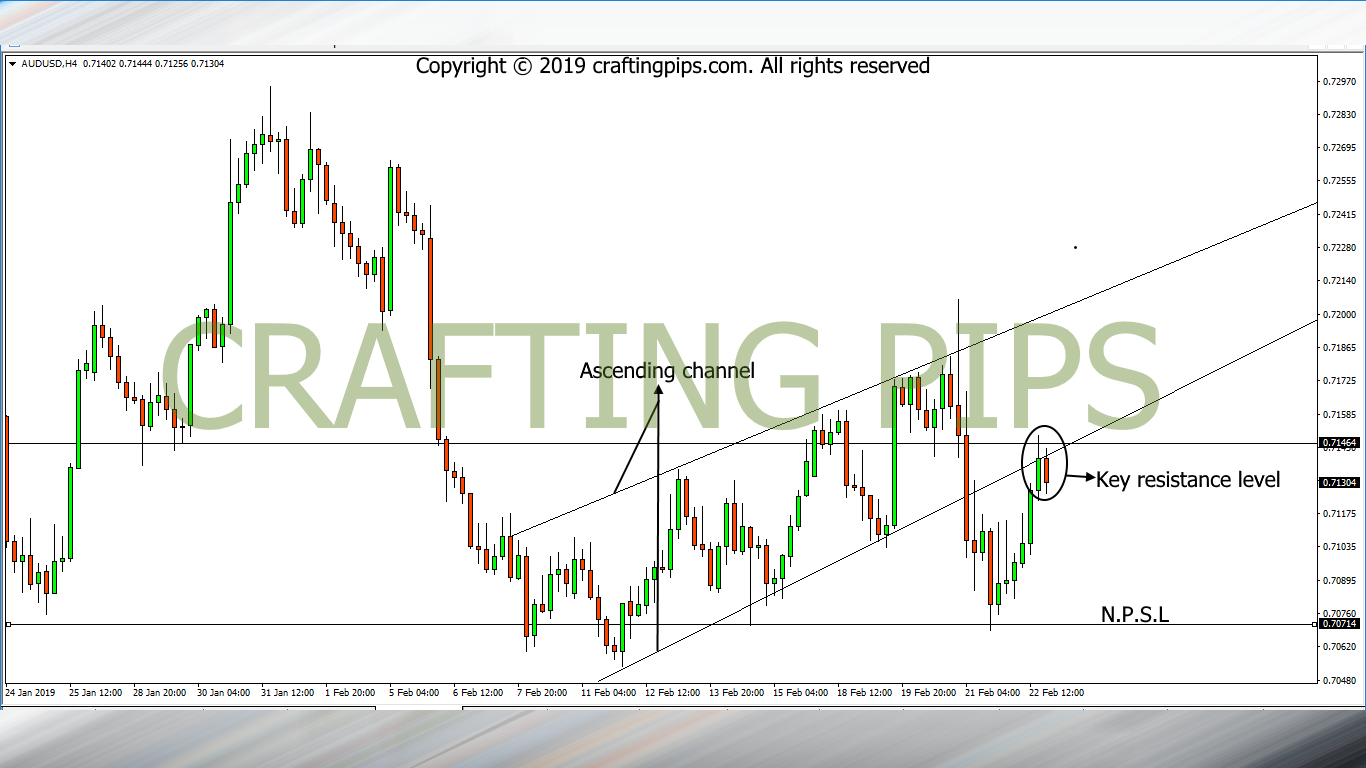Click the 0.72830 price scale value

[1339, 115]
